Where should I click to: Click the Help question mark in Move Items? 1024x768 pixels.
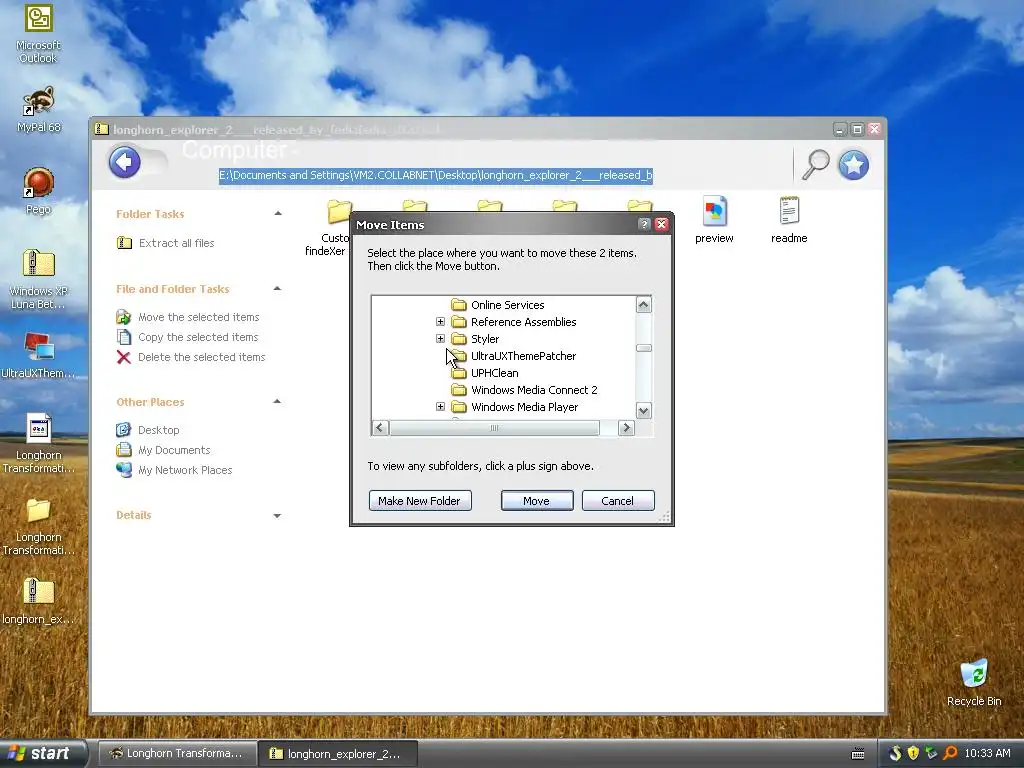click(x=644, y=225)
